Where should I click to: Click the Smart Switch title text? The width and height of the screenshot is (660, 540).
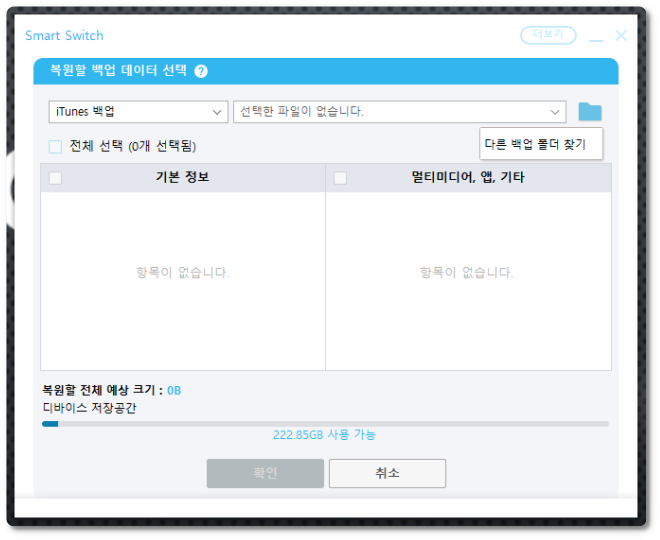point(64,35)
